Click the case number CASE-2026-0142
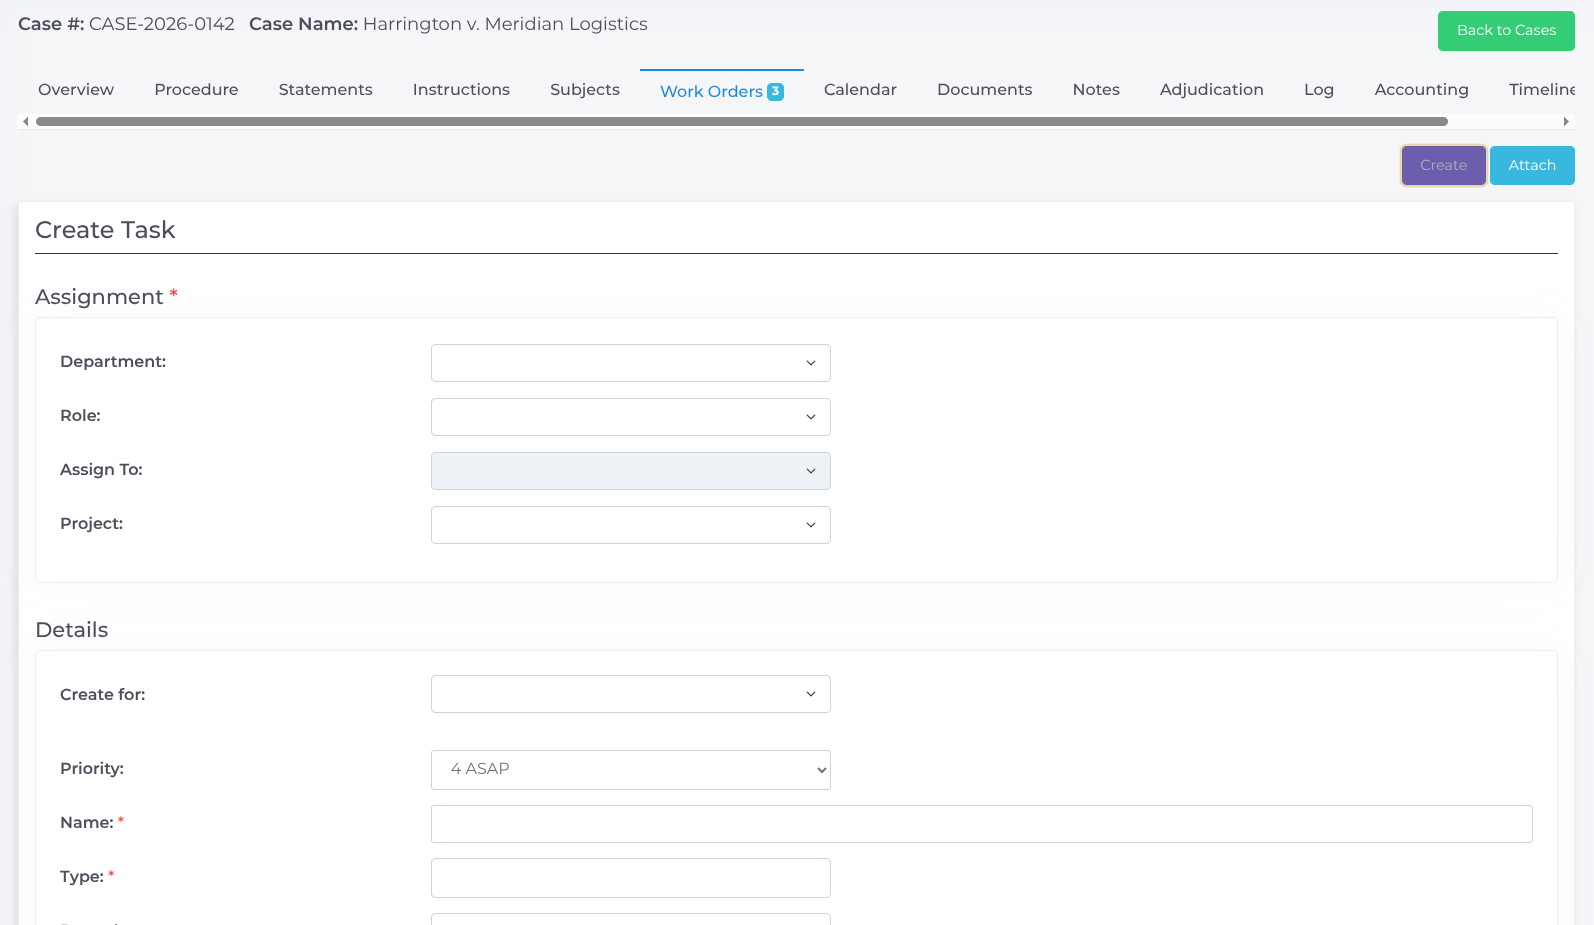 (162, 24)
